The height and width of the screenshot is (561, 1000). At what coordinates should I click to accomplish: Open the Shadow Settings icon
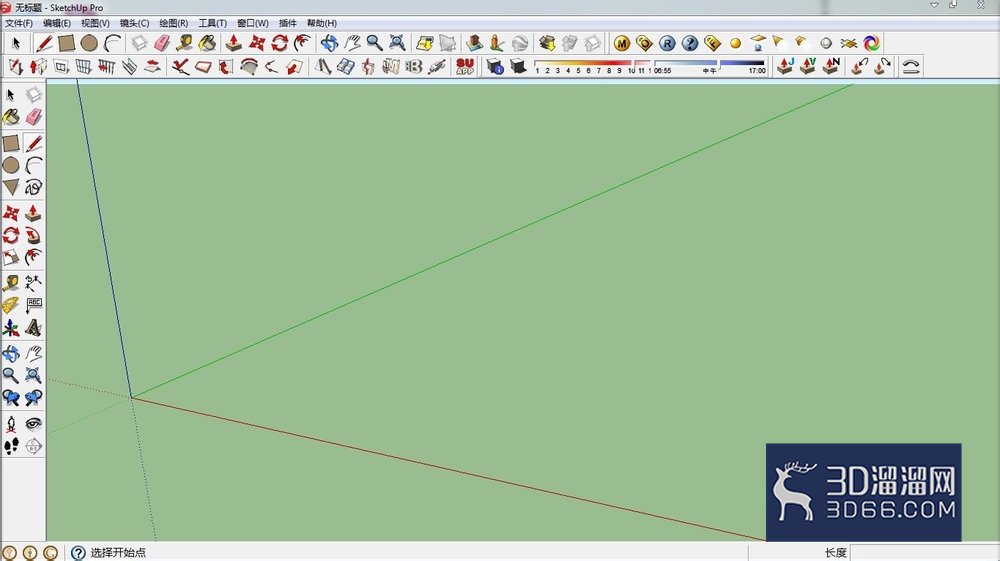(x=495, y=66)
